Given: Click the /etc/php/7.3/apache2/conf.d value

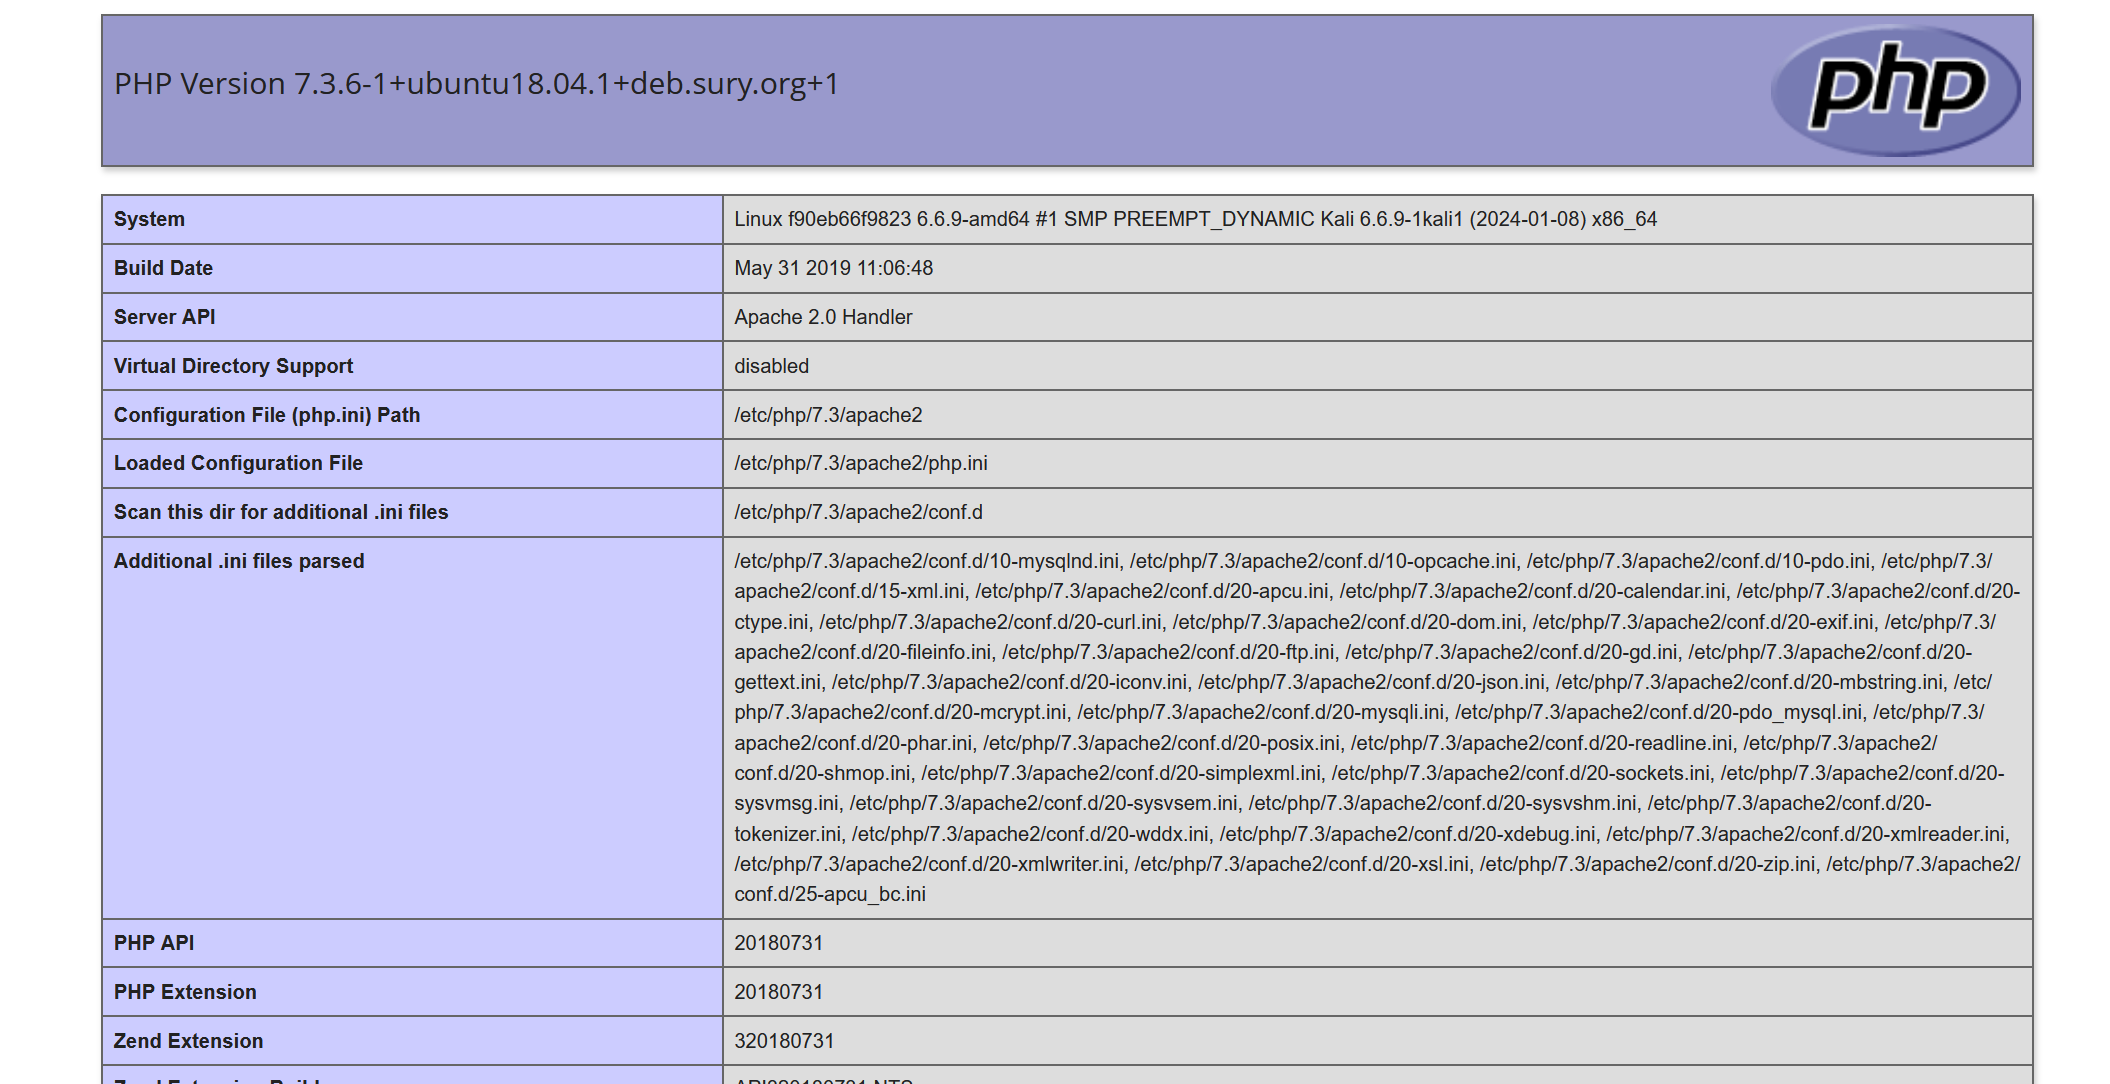Looking at the screenshot, I should pyautogui.click(x=857, y=512).
